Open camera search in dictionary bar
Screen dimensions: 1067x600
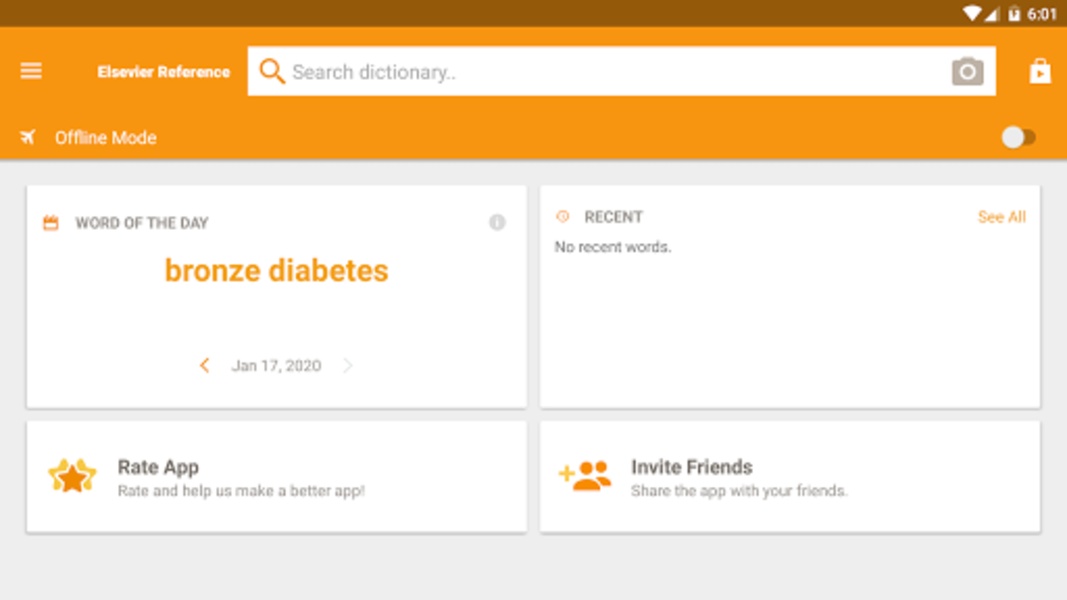point(967,71)
